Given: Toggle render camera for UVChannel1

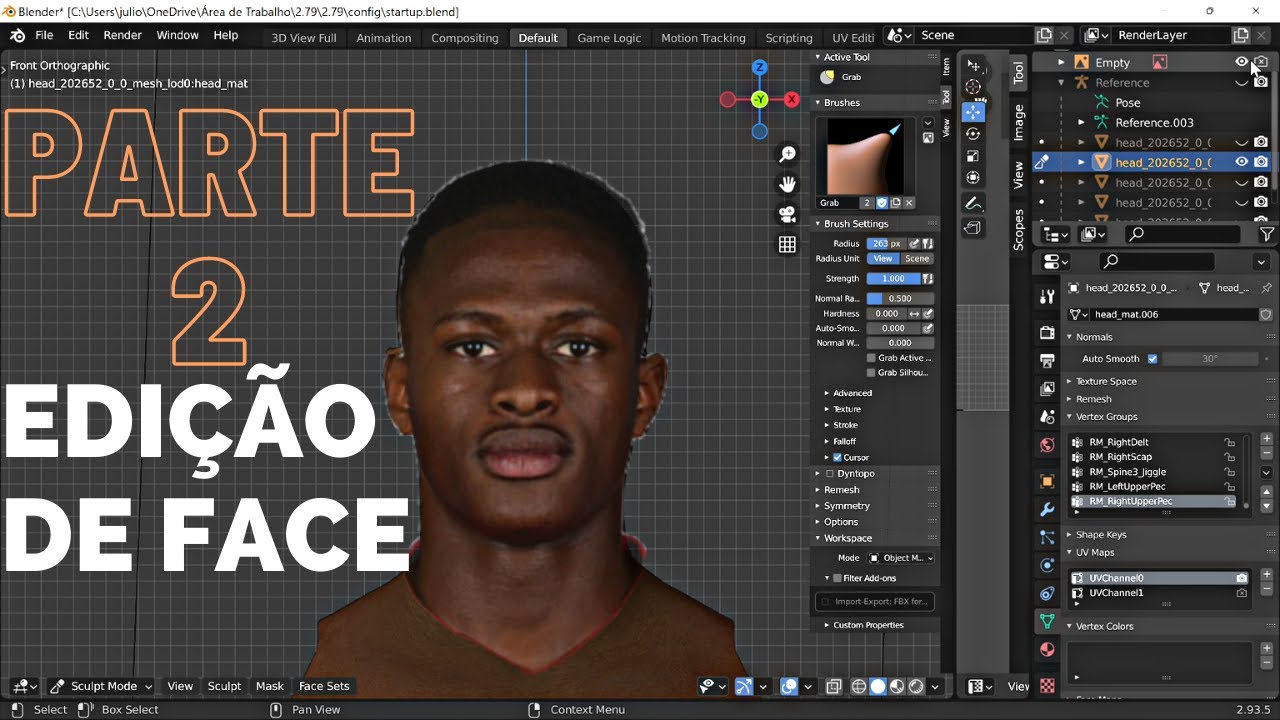Looking at the screenshot, I should [1241, 593].
